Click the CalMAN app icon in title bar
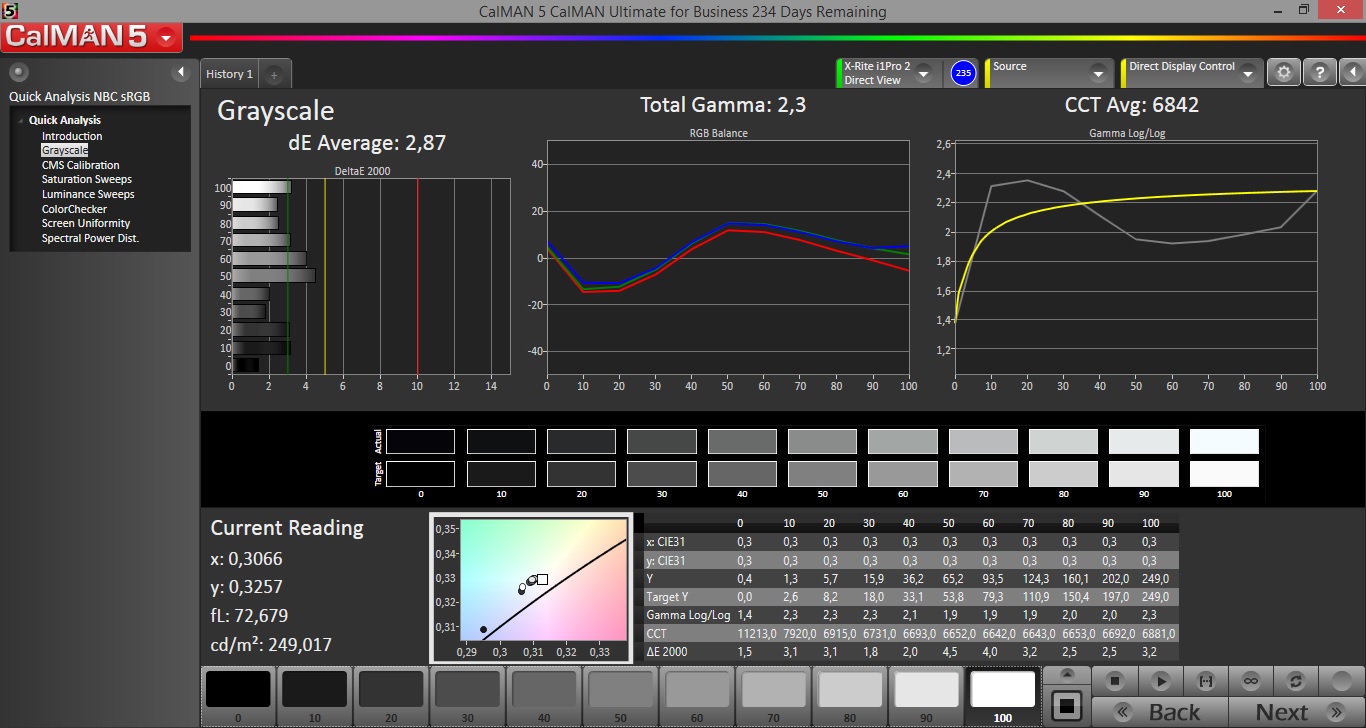This screenshot has width=1366, height=728. [x=10, y=10]
